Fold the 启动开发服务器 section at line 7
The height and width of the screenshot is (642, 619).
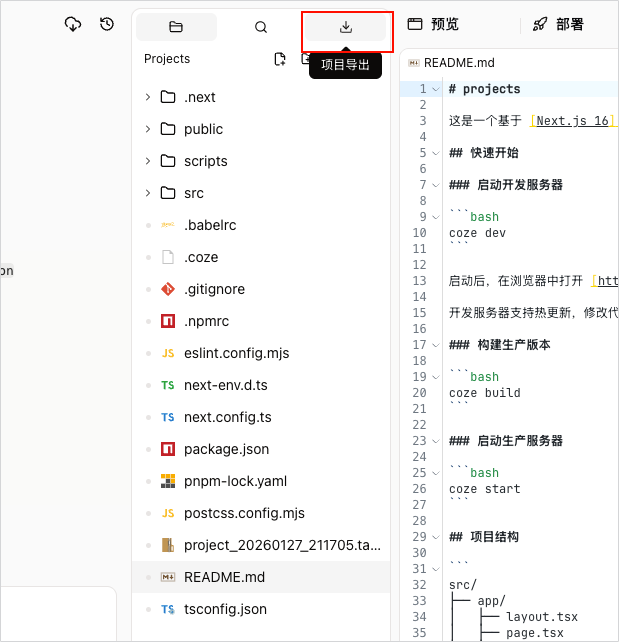click(436, 185)
